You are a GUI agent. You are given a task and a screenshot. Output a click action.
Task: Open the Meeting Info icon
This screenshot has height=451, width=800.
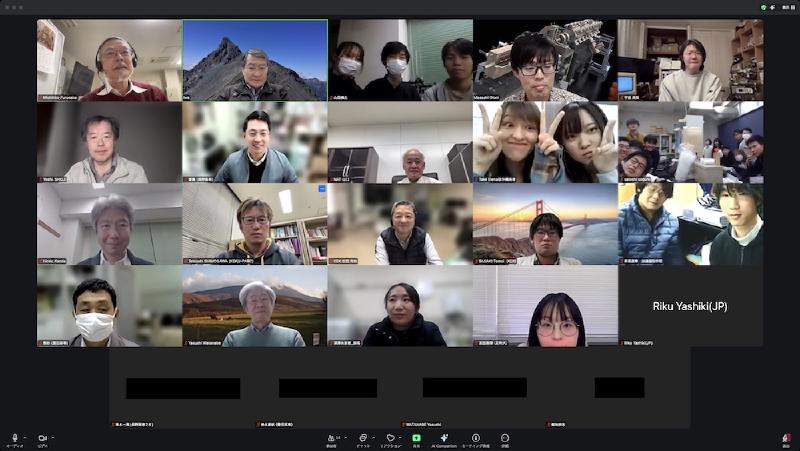click(x=476, y=439)
